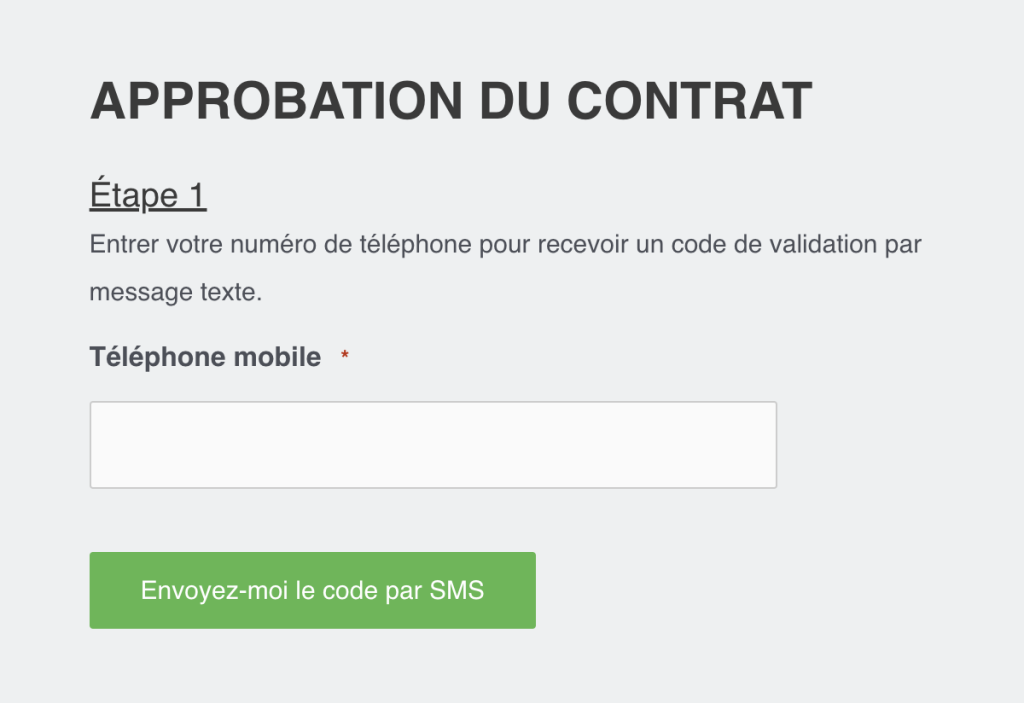Click the number "1" in the step heading
The height and width of the screenshot is (703, 1024).
(196, 195)
